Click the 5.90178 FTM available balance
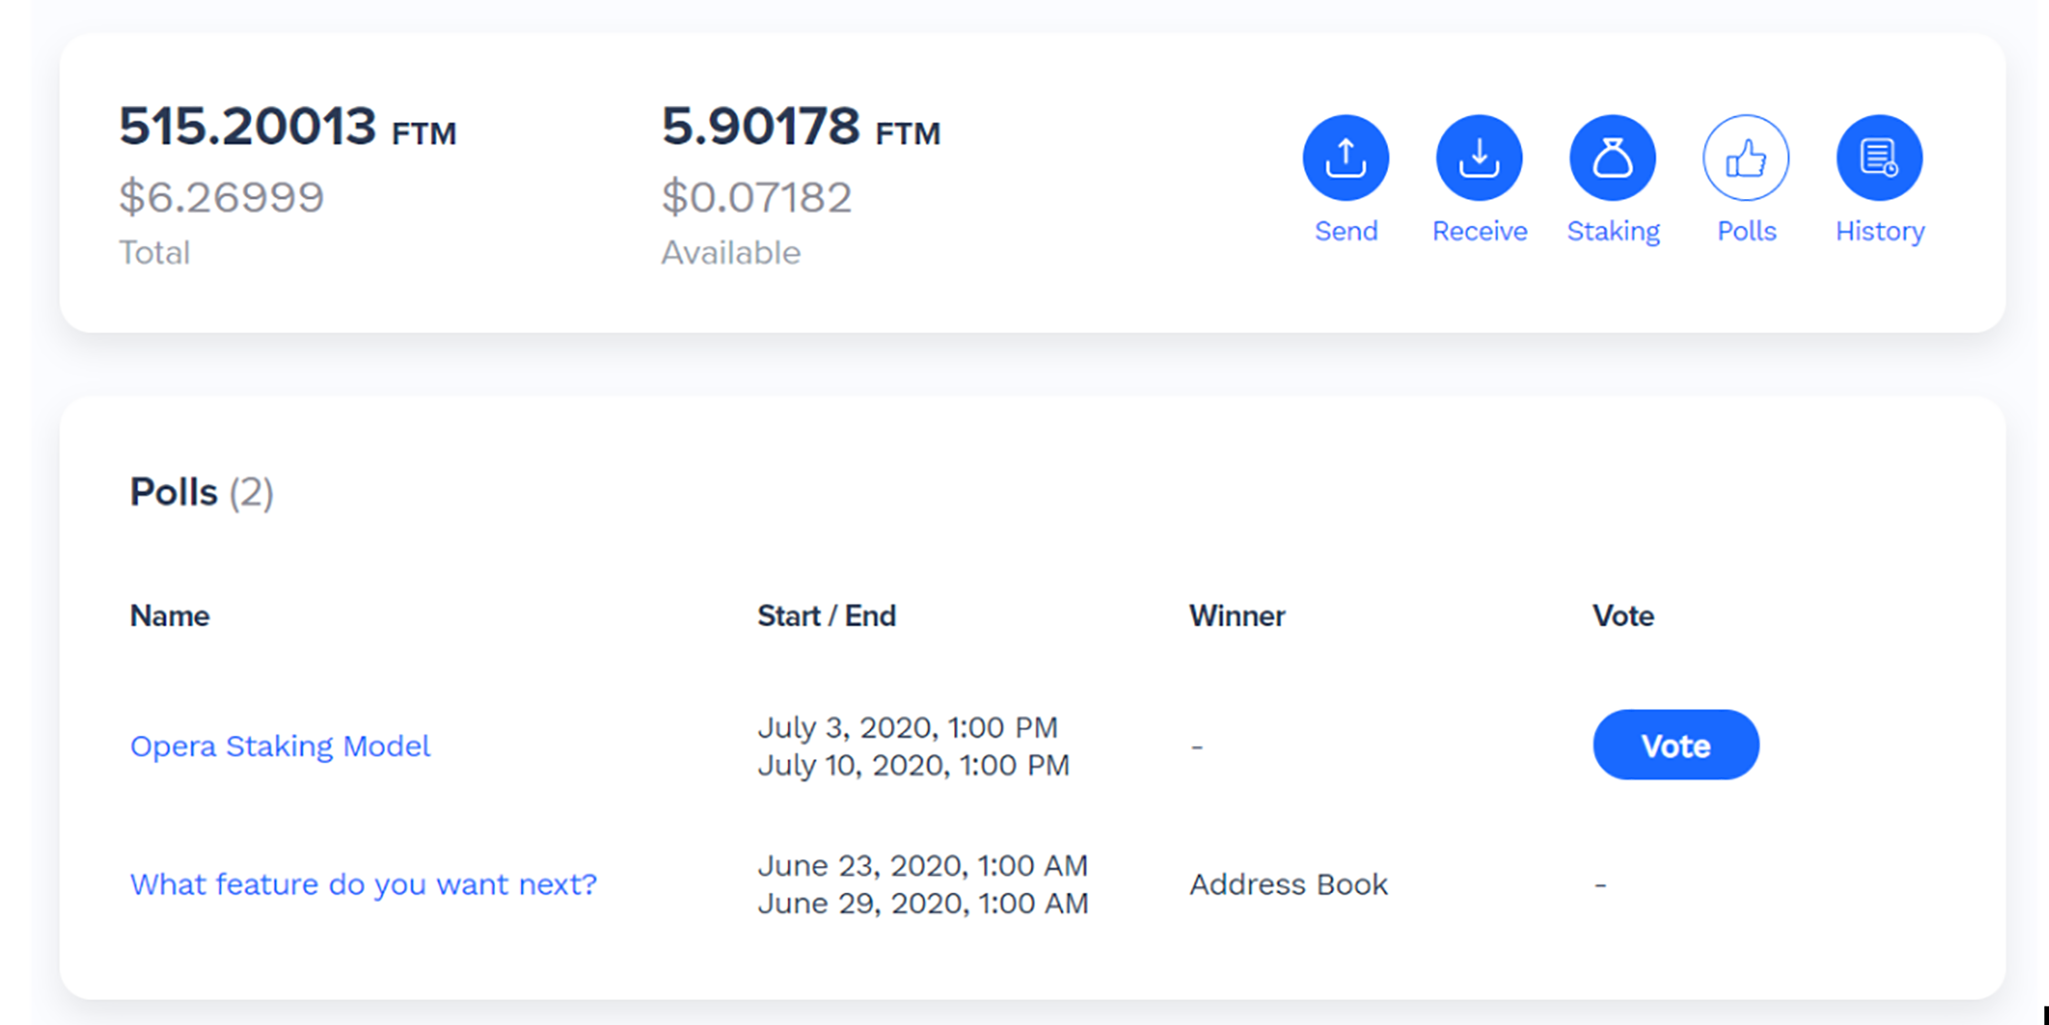 tap(800, 127)
